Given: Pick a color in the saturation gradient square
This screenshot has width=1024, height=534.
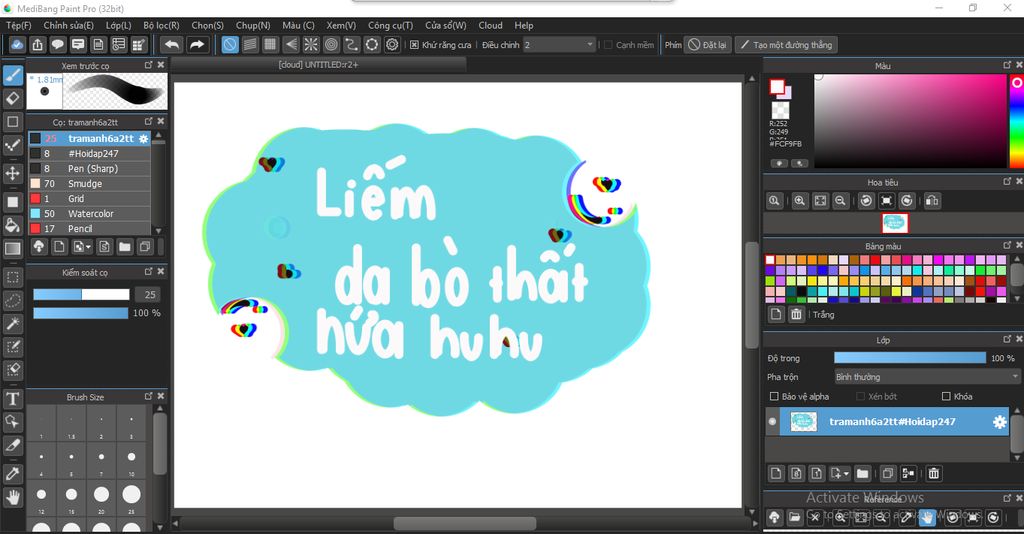Looking at the screenshot, I should (910, 121).
